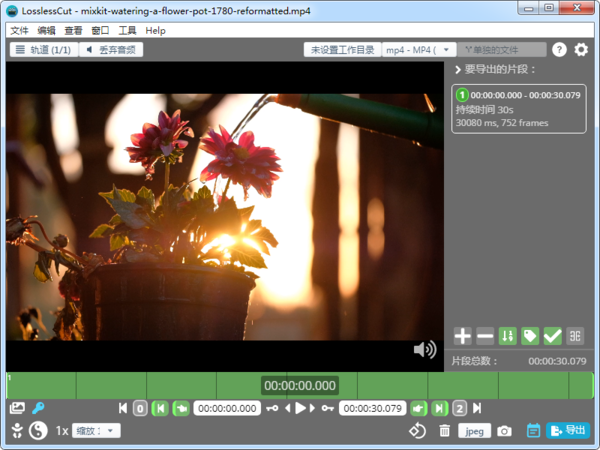
Task: Open the 工具 menu
Action: [x=127, y=31]
